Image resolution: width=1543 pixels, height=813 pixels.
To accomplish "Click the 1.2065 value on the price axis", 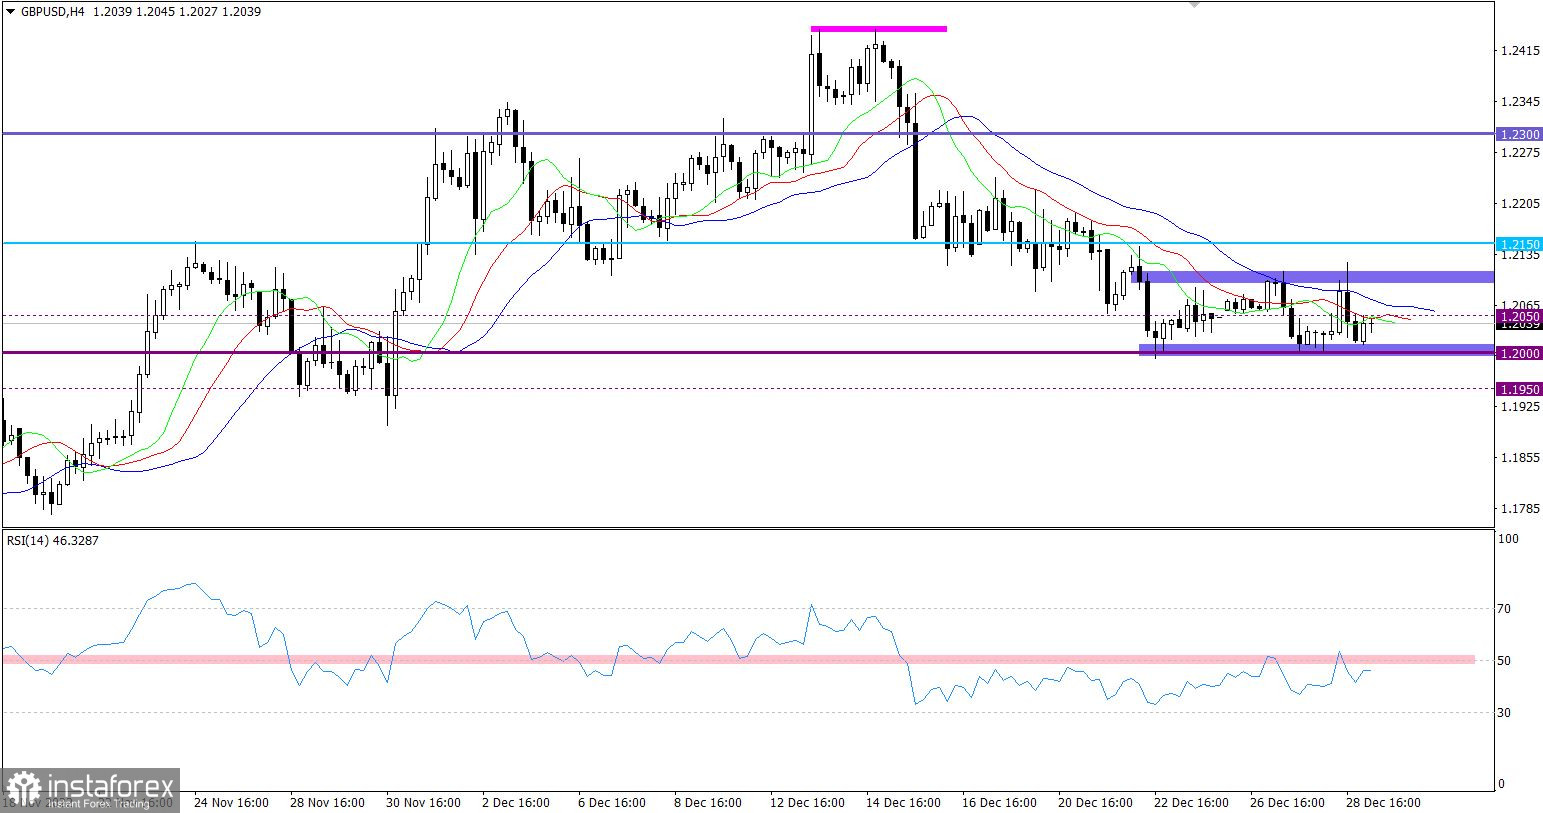I will (1518, 305).
